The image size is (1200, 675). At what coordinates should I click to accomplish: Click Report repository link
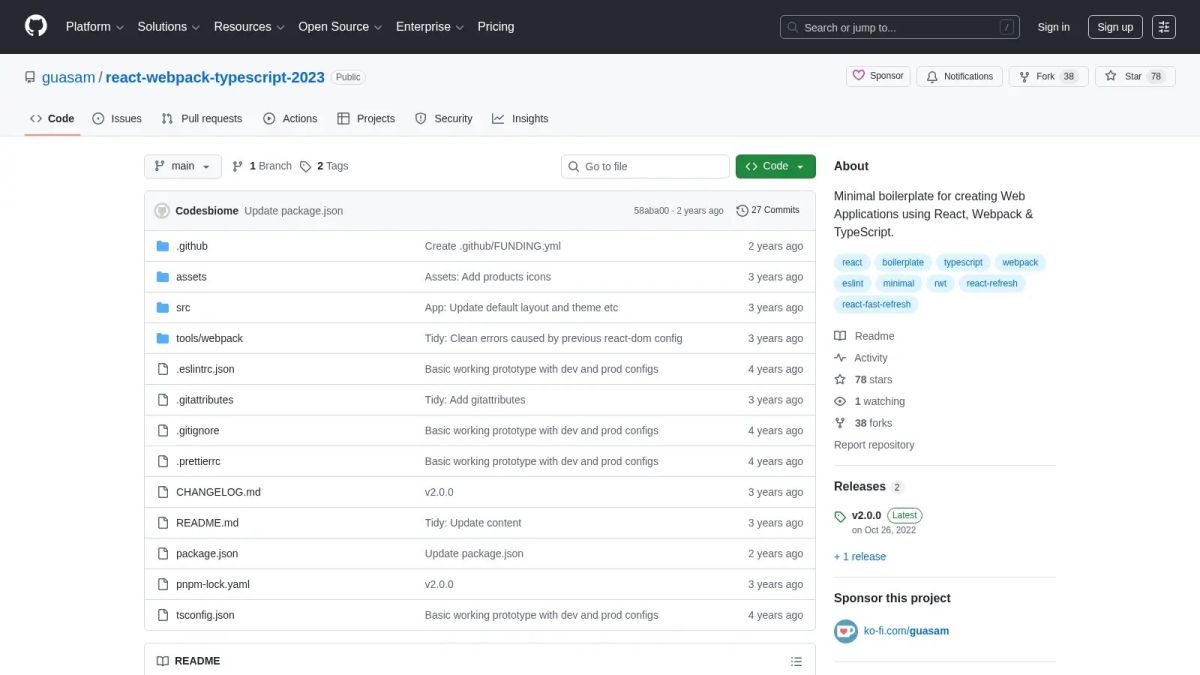[x=874, y=445]
